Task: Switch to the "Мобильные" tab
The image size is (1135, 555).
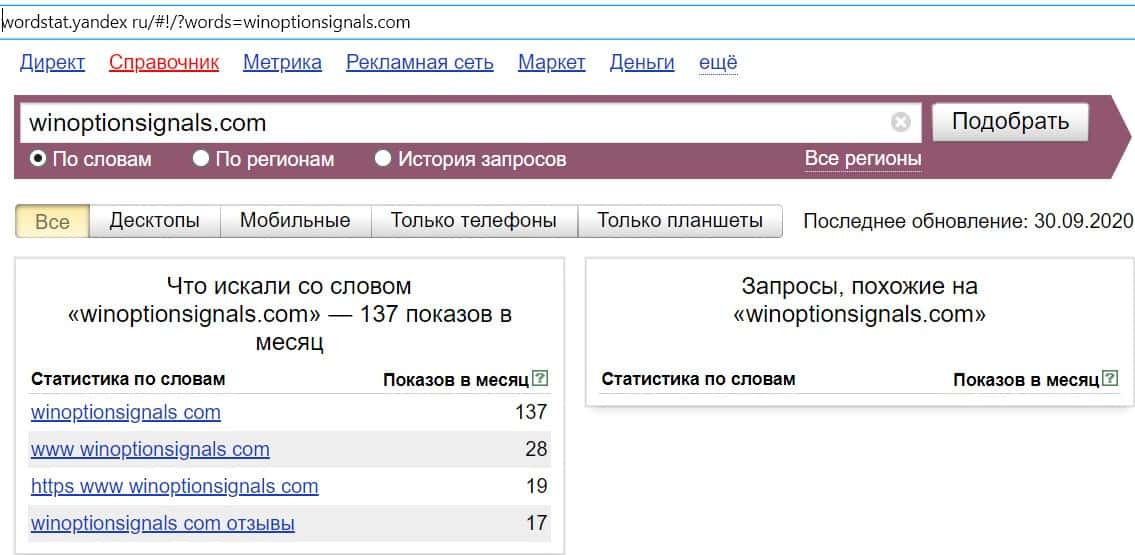Action: click(x=295, y=221)
